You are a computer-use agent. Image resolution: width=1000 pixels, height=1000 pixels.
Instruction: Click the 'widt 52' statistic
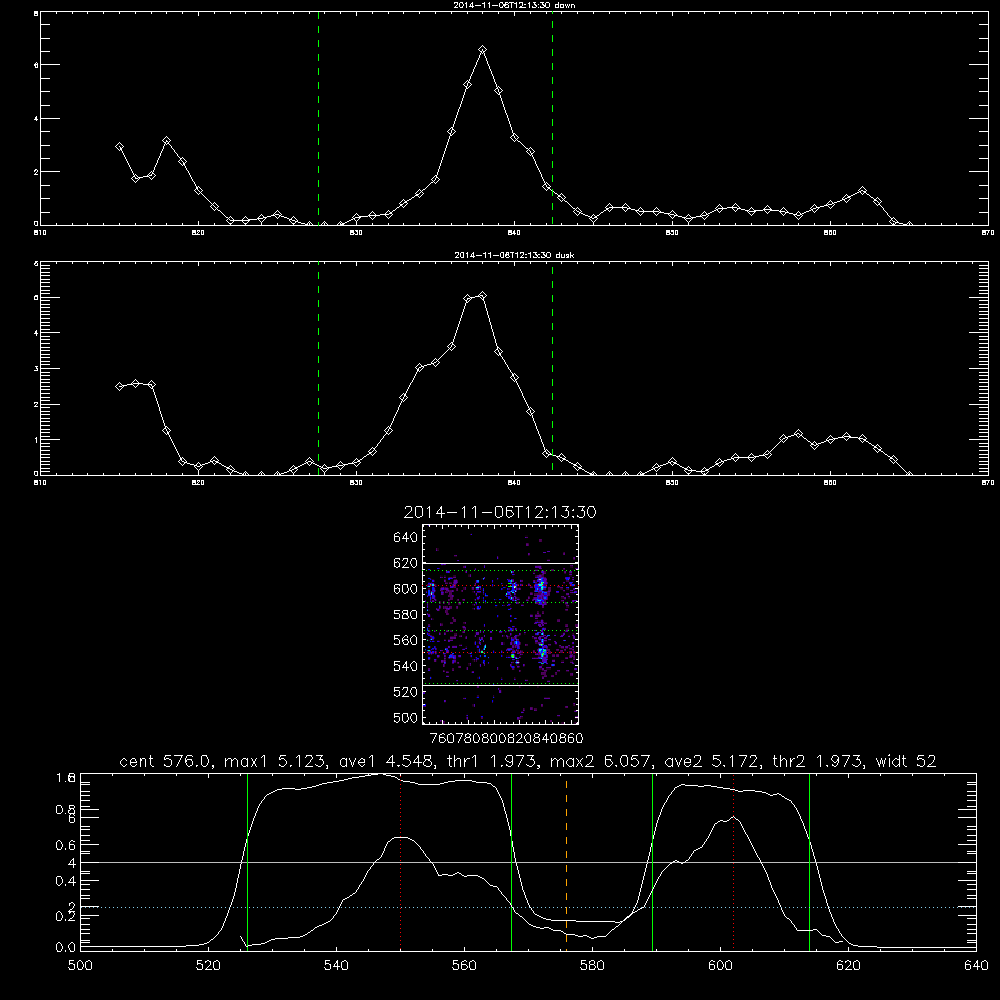tap(906, 761)
